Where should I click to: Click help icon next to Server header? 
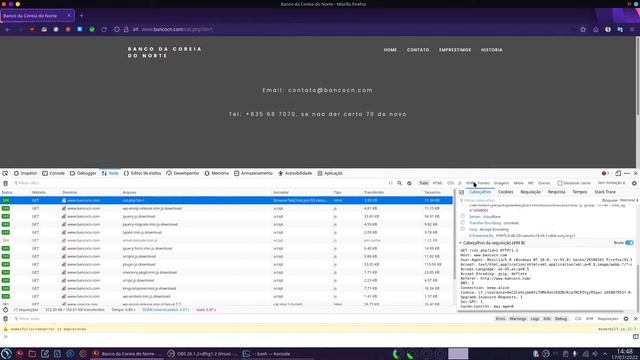tap(462, 216)
